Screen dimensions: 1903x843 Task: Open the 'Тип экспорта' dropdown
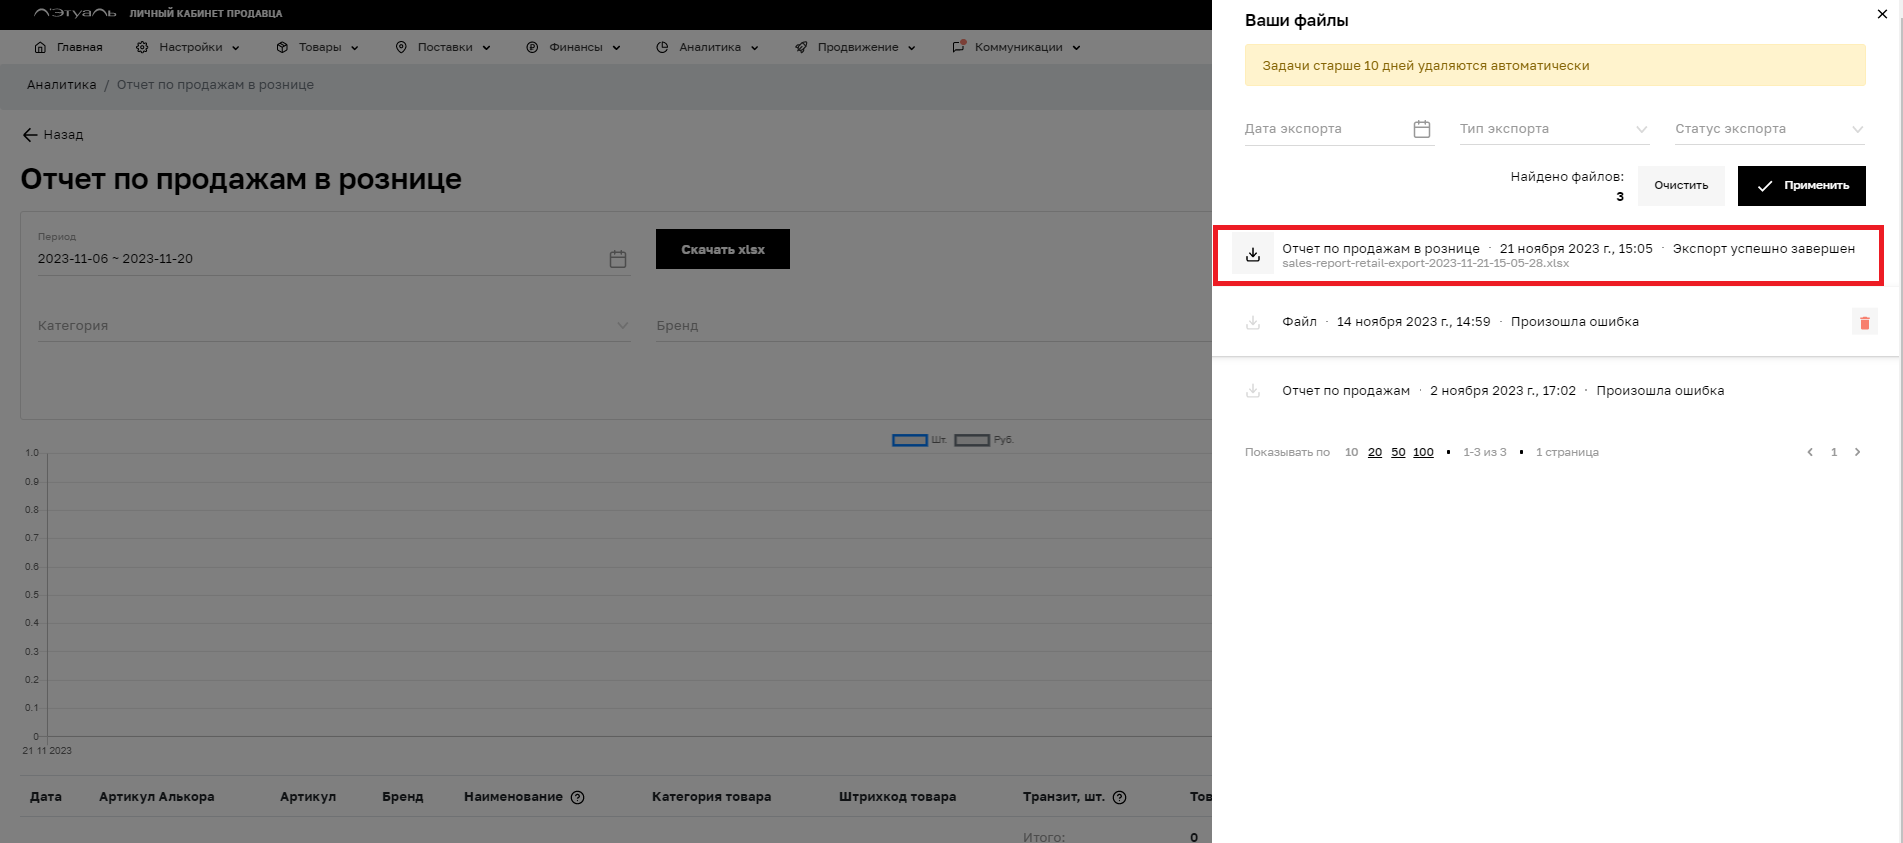1554,129
